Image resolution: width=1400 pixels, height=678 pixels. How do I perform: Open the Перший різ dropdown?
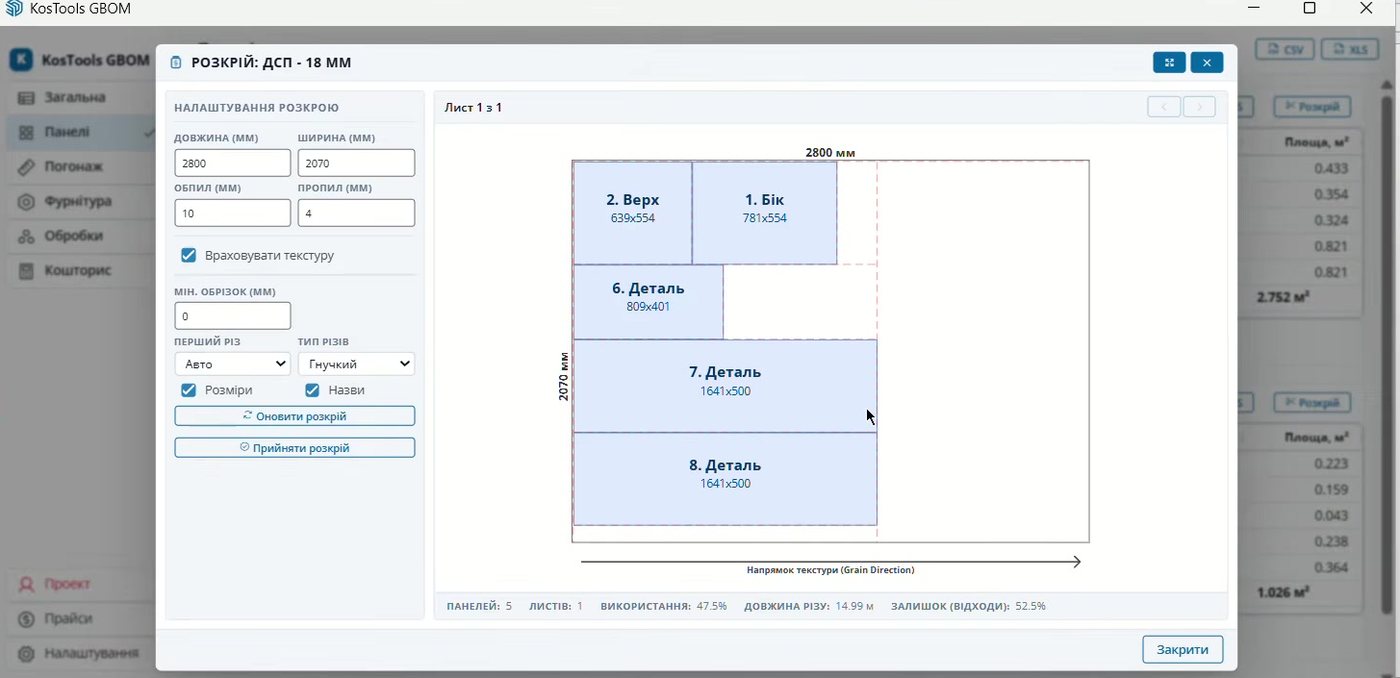point(232,364)
